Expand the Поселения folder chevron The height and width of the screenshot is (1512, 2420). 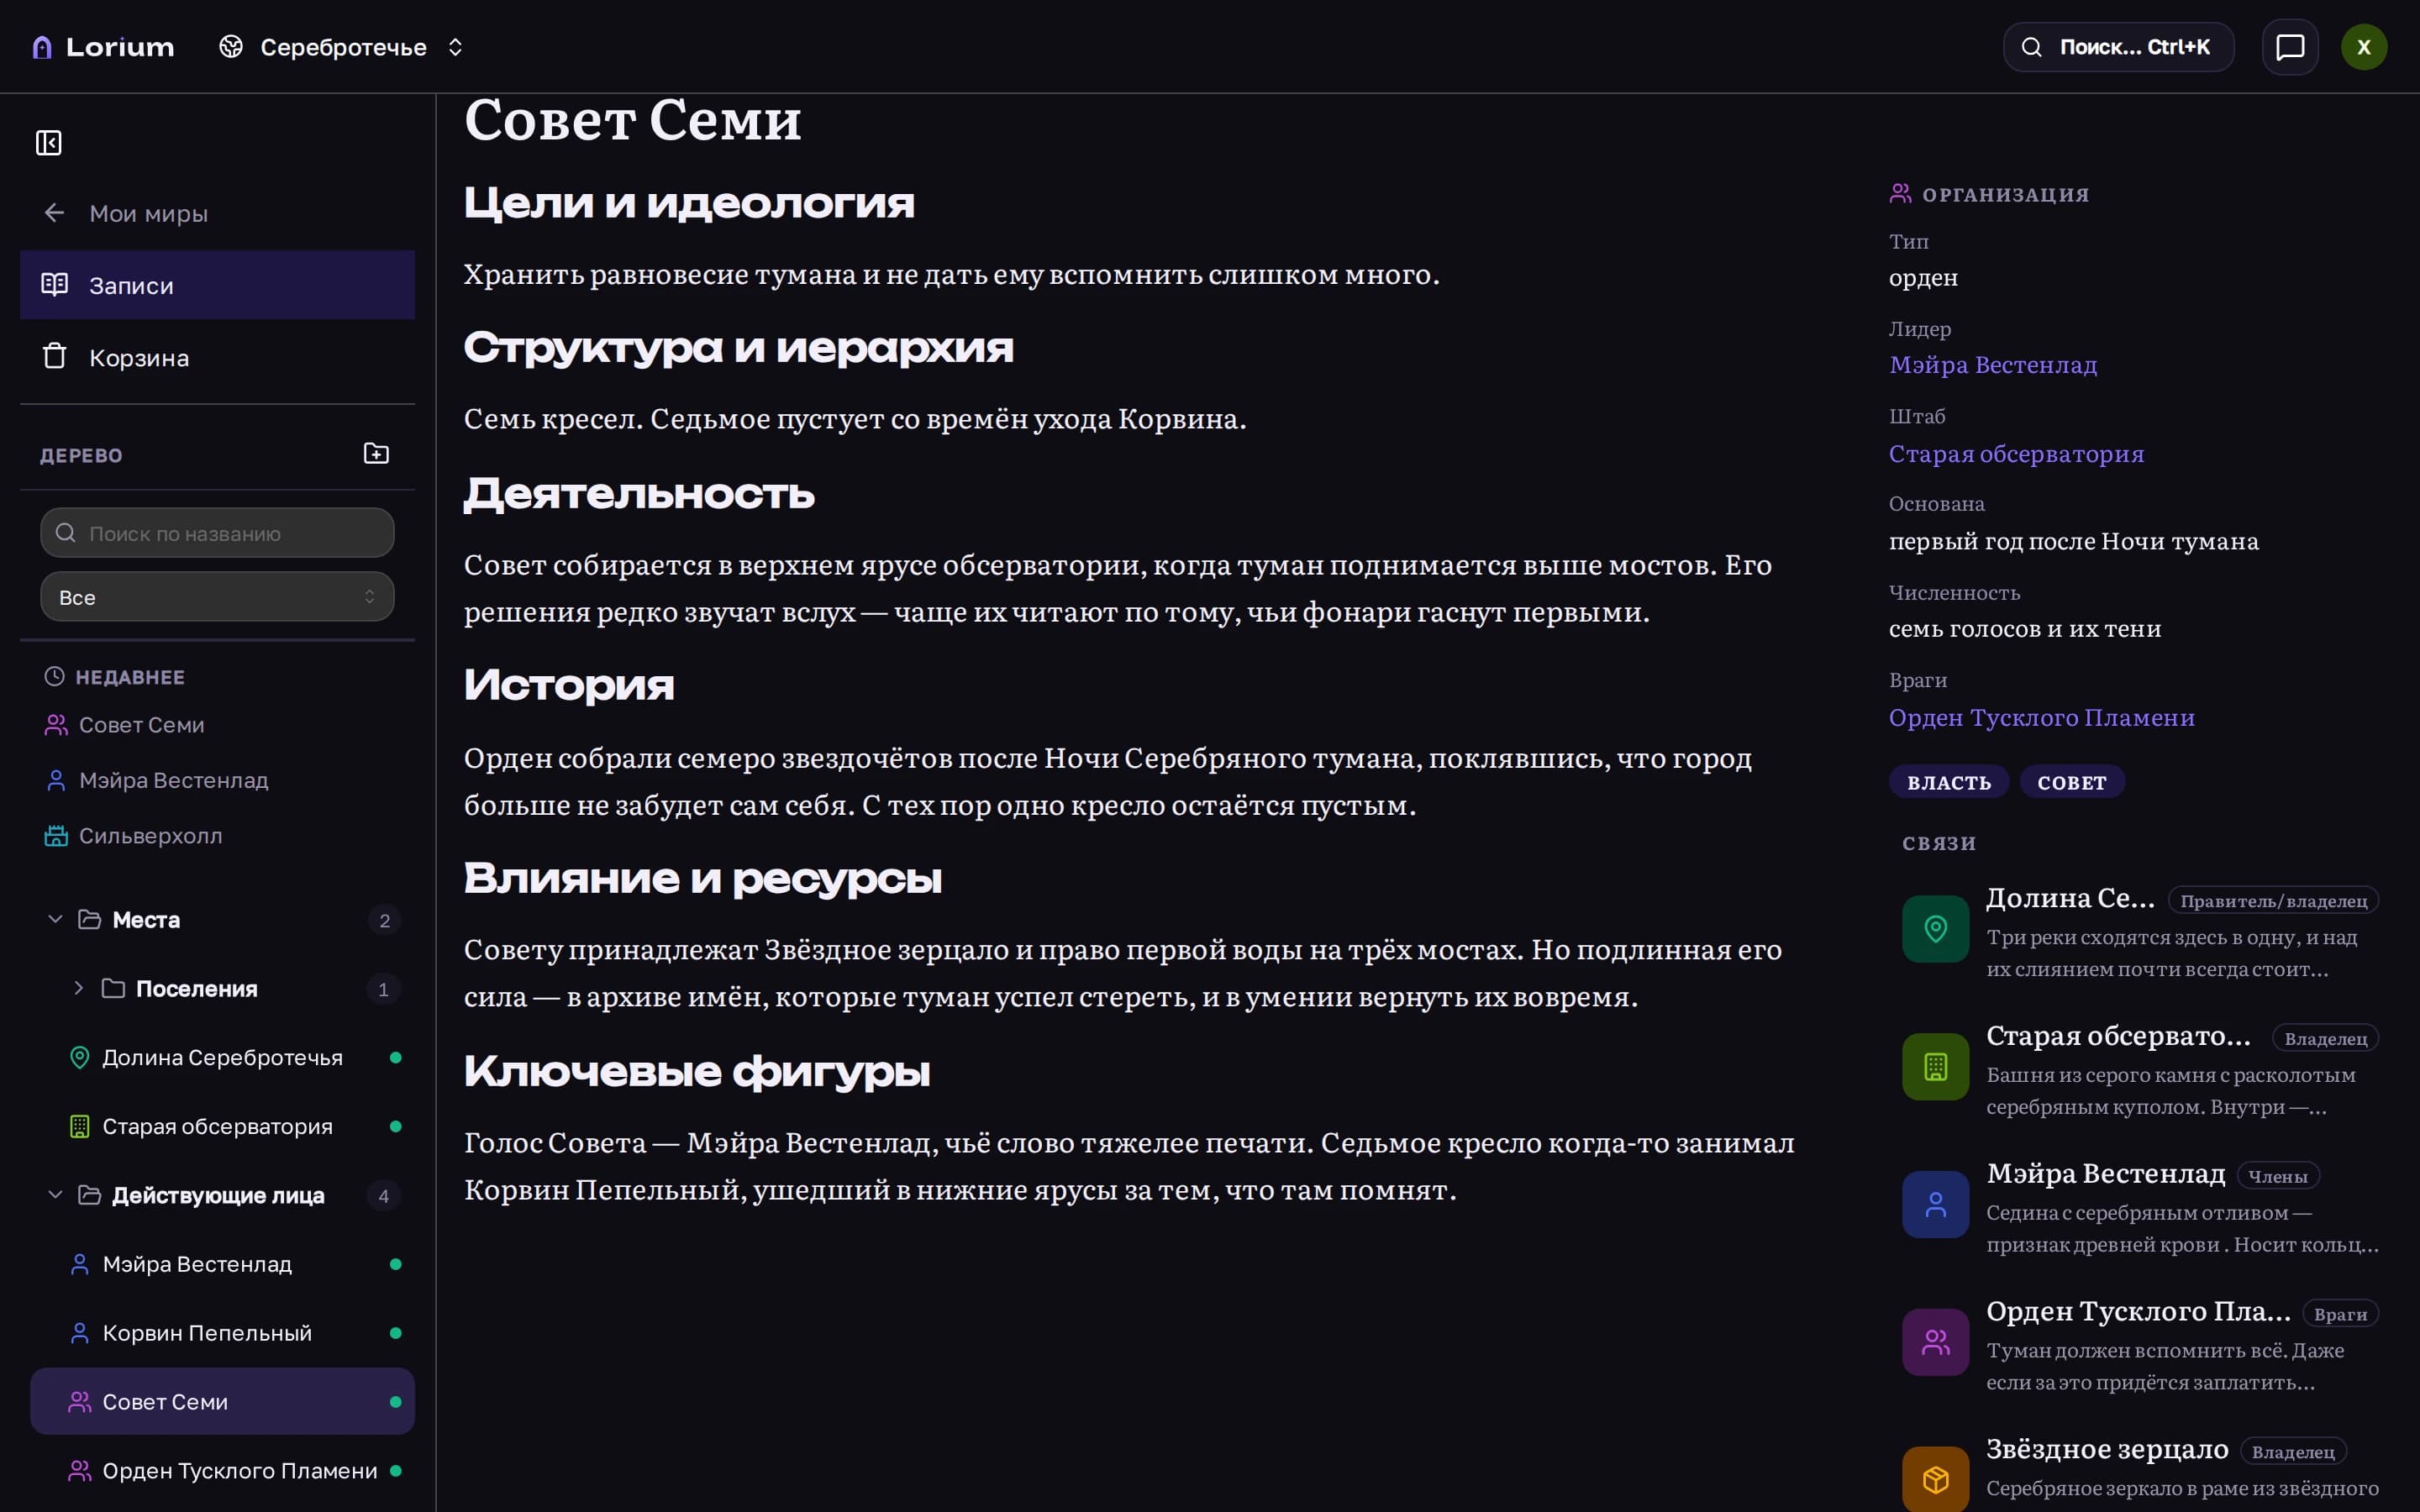coord(79,988)
